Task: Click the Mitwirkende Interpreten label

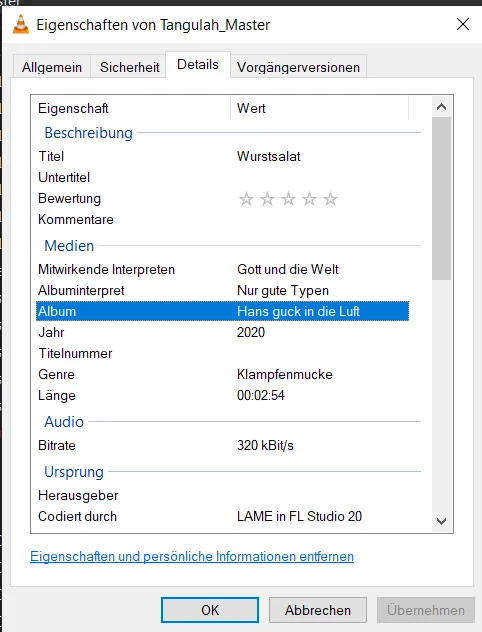Action: (106, 269)
